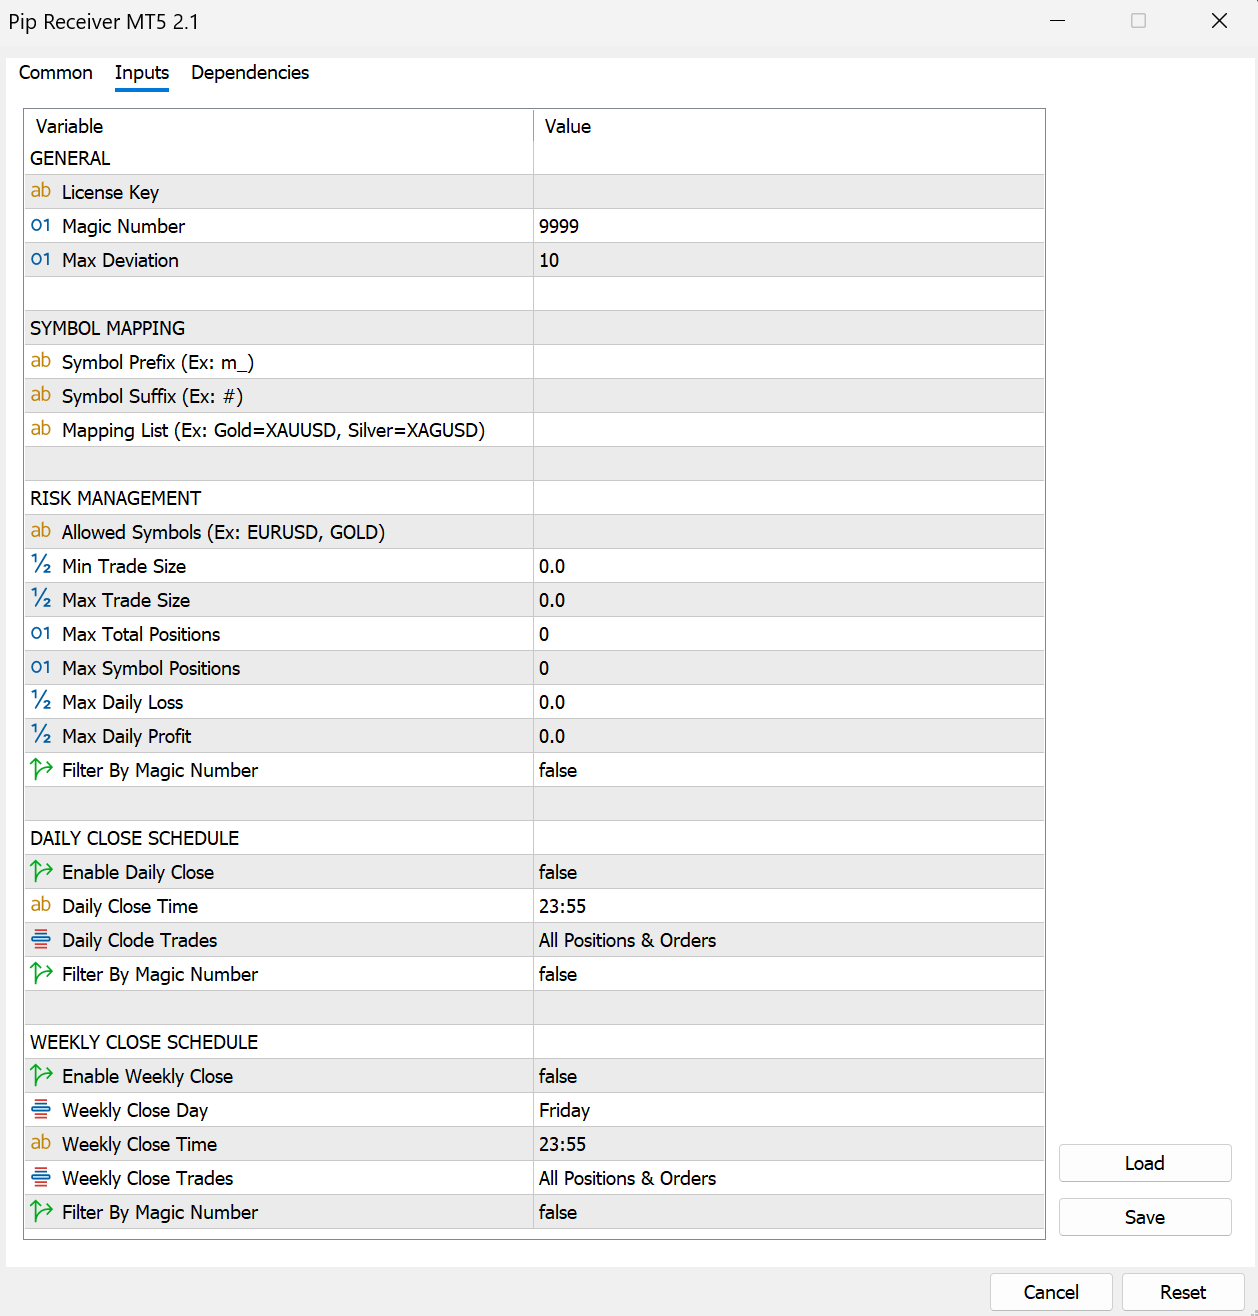Click the string icon beside Mapping List

click(x=41, y=430)
